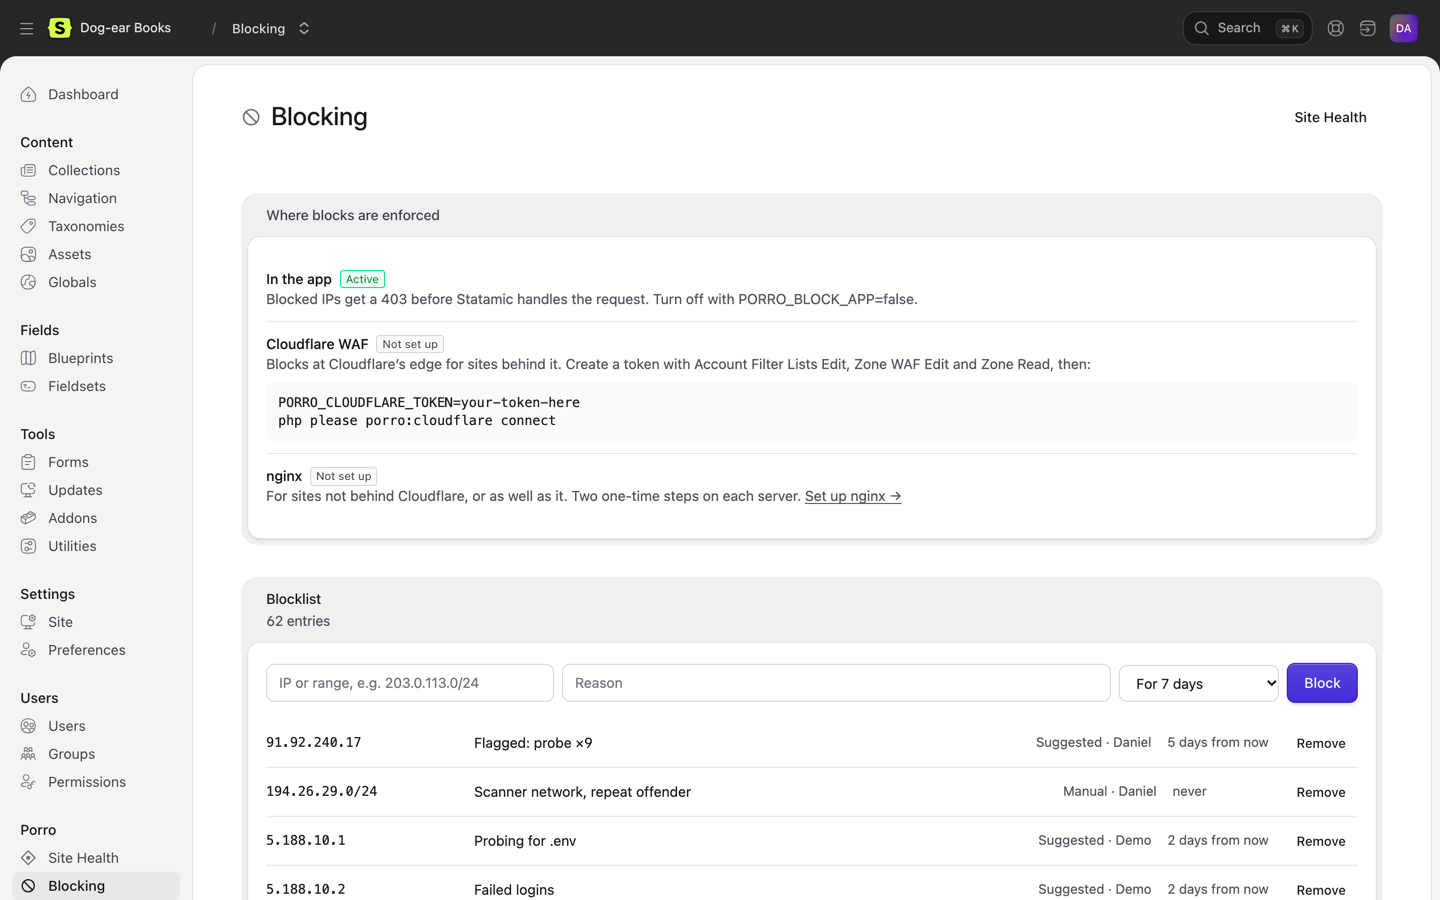
Task: Click the Blueprints icon
Action: (x=28, y=359)
